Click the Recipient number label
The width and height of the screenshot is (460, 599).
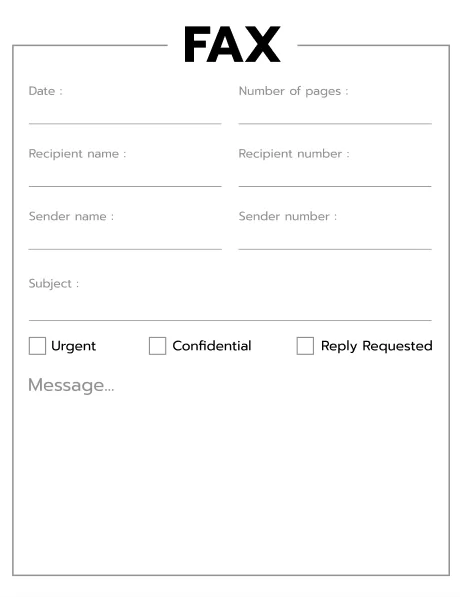pos(294,154)
